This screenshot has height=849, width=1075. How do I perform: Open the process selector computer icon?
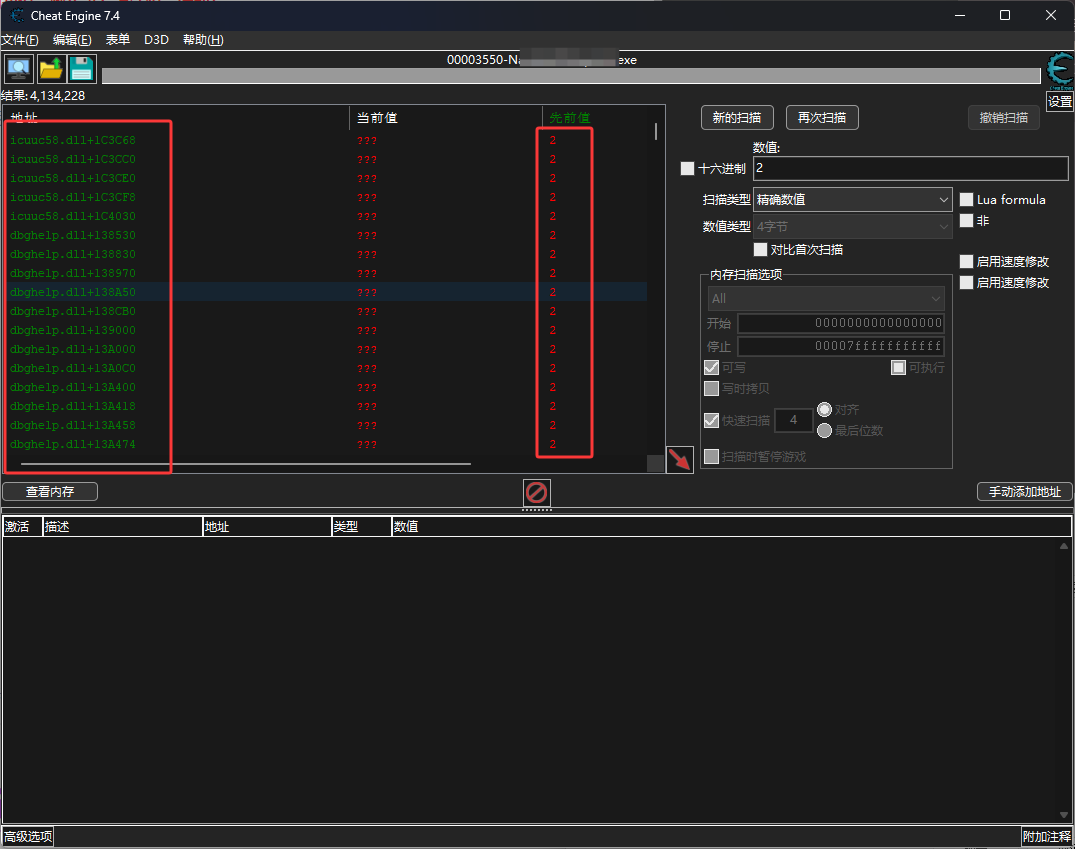tap(19, 69)
